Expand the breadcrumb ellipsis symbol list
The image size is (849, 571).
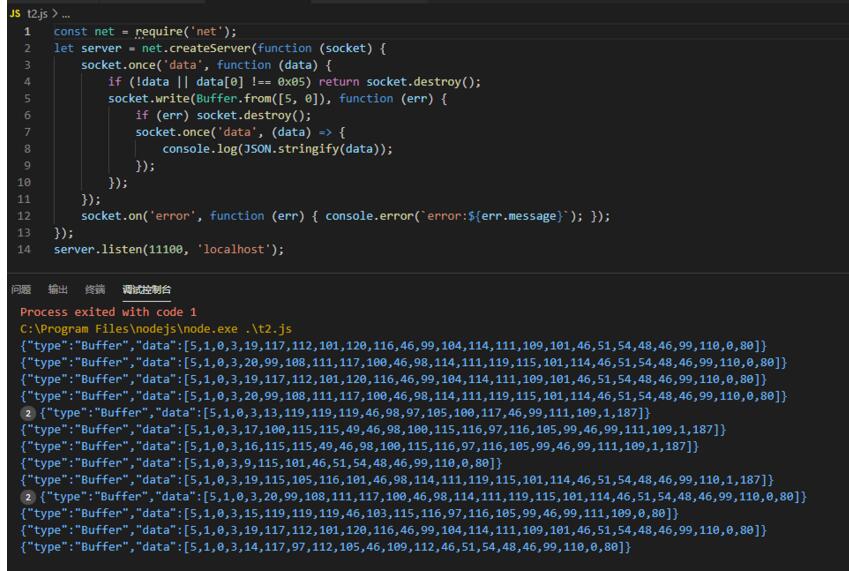(x=66, y=11)
